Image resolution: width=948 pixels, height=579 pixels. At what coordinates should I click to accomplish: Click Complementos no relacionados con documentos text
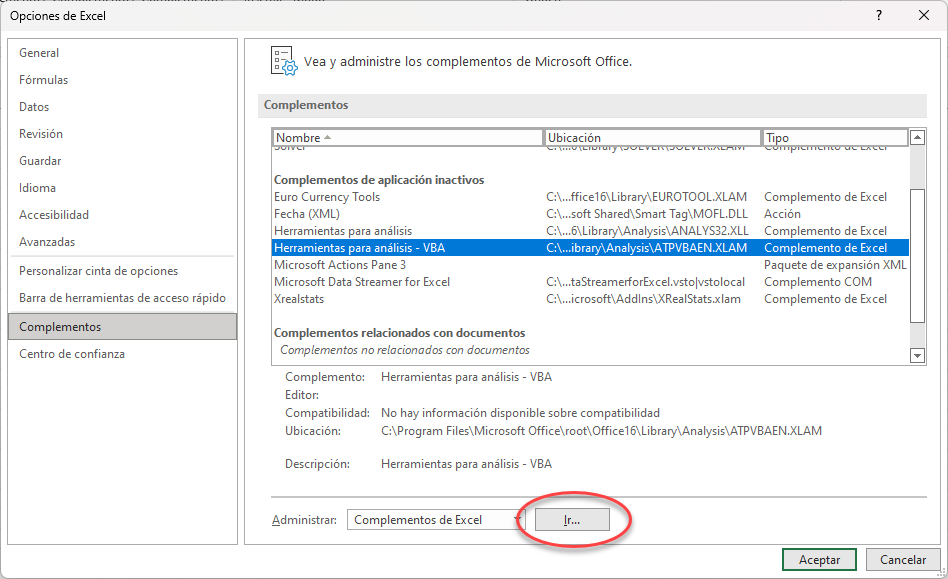tap(405, 350)
